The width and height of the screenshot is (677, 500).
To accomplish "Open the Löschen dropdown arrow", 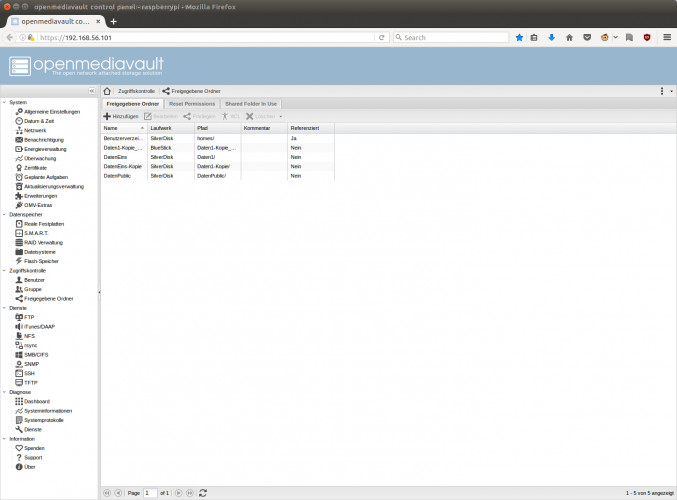I will (x=281, y=117).
